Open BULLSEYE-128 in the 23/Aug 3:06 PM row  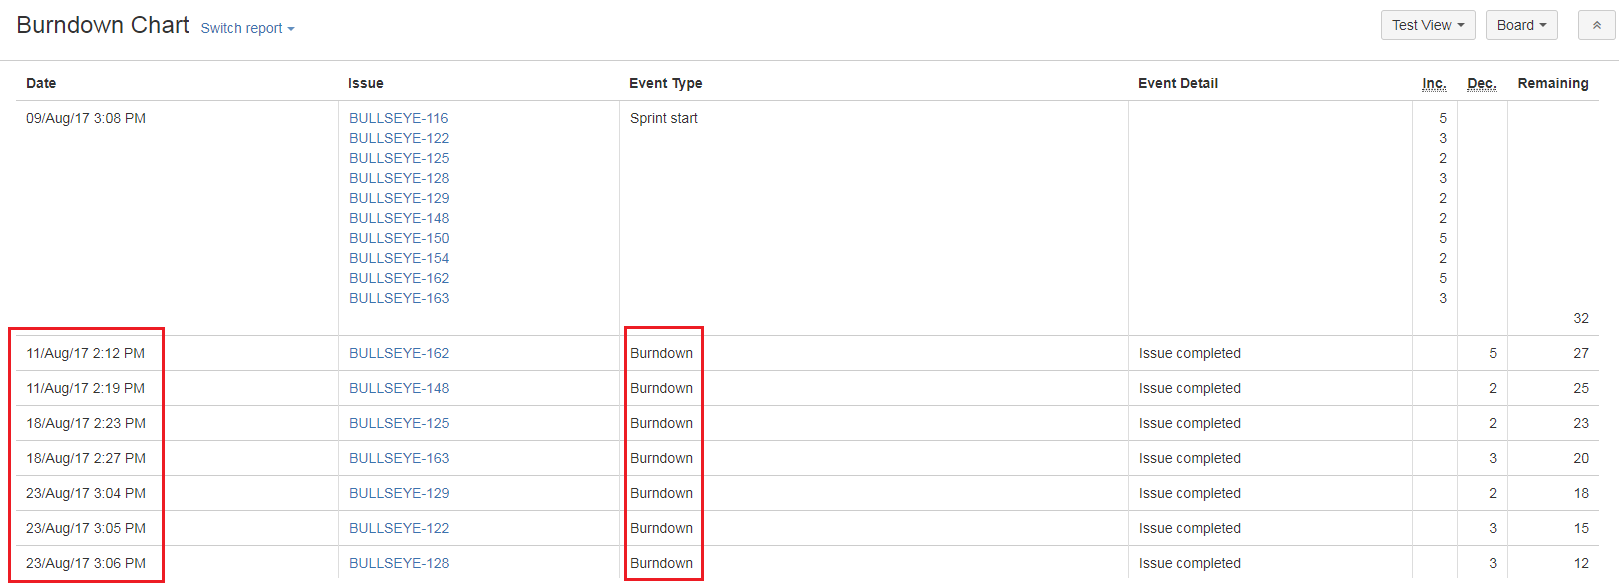coord(399,563)
